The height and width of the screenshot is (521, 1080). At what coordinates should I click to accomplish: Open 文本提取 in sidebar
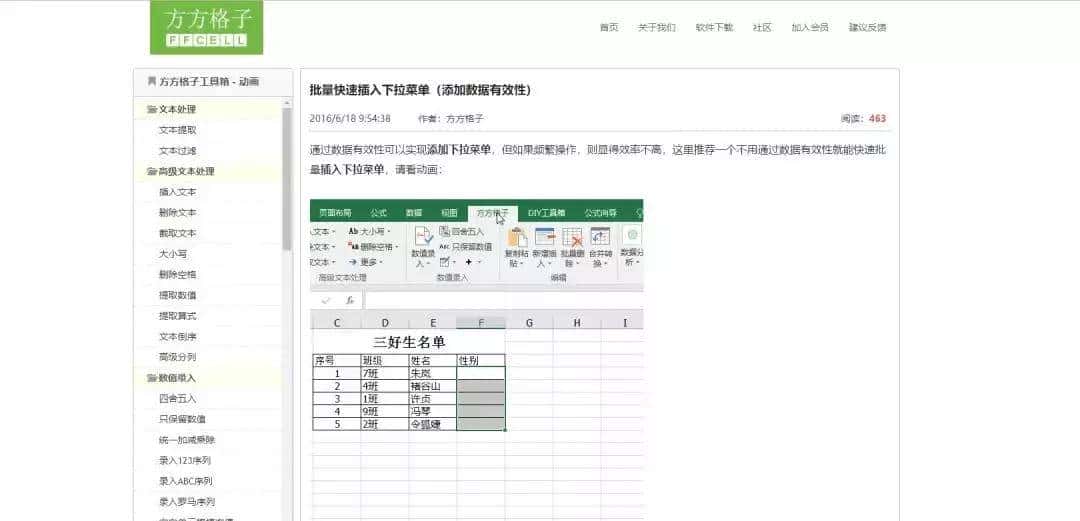click(178, 130)
